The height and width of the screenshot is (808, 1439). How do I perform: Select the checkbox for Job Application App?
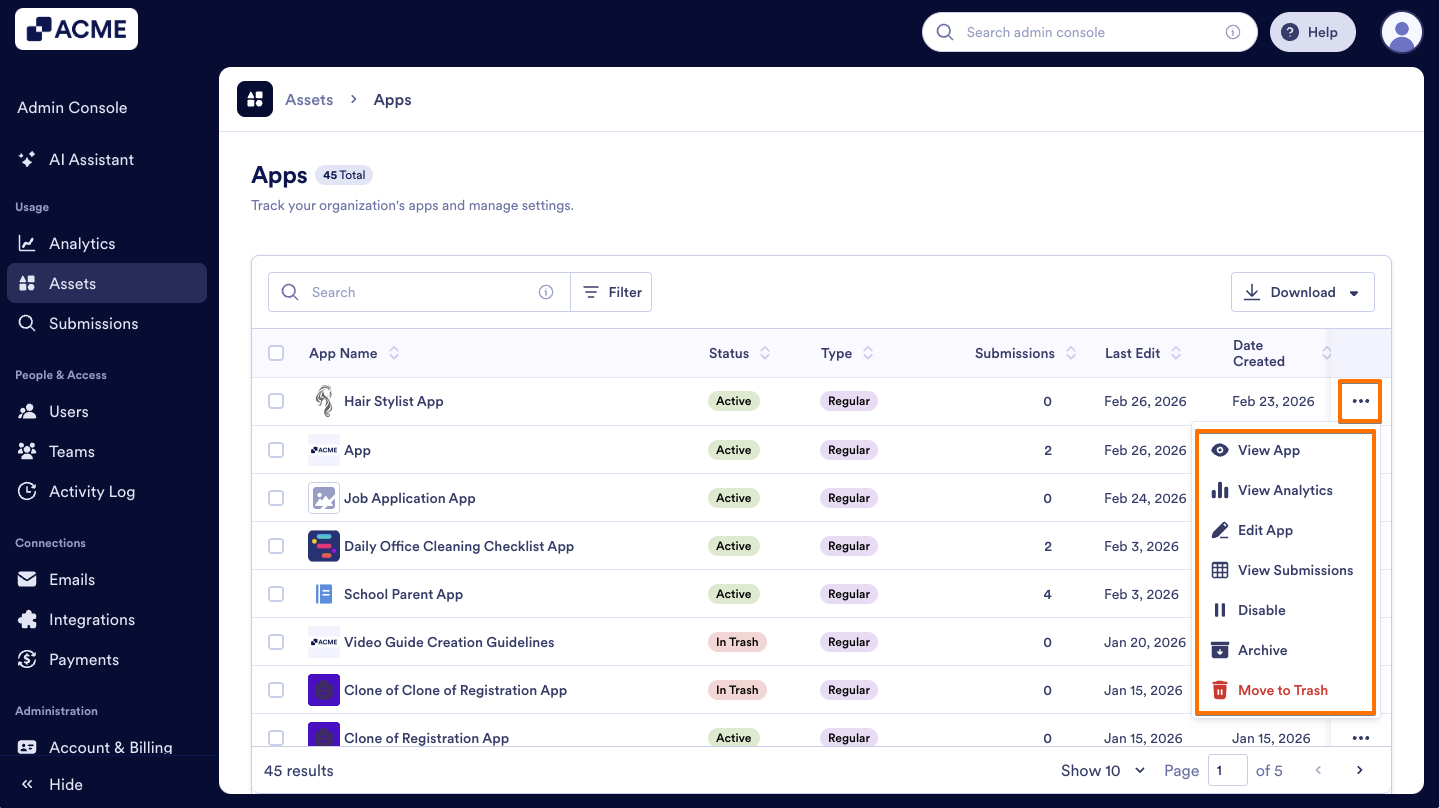coord(276,497)
